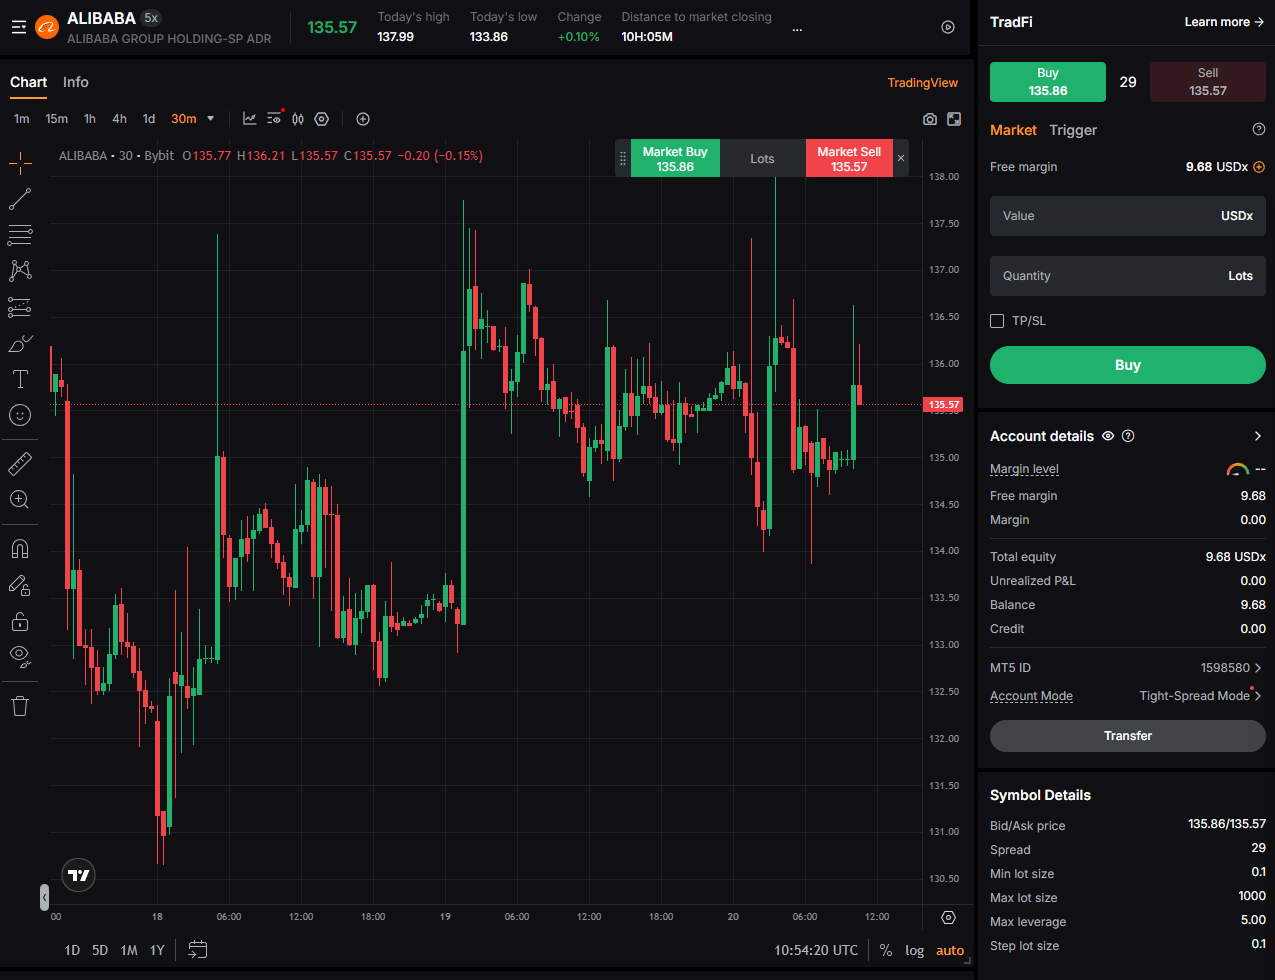Click the Quantity Lots input field

(x=1128, y=276)
